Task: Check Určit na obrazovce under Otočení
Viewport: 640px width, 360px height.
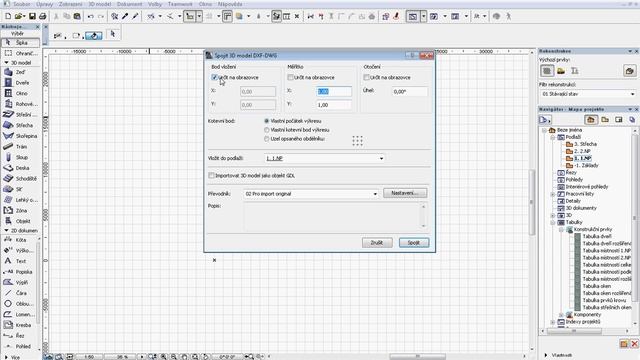Action: click(x=367, y=77)
